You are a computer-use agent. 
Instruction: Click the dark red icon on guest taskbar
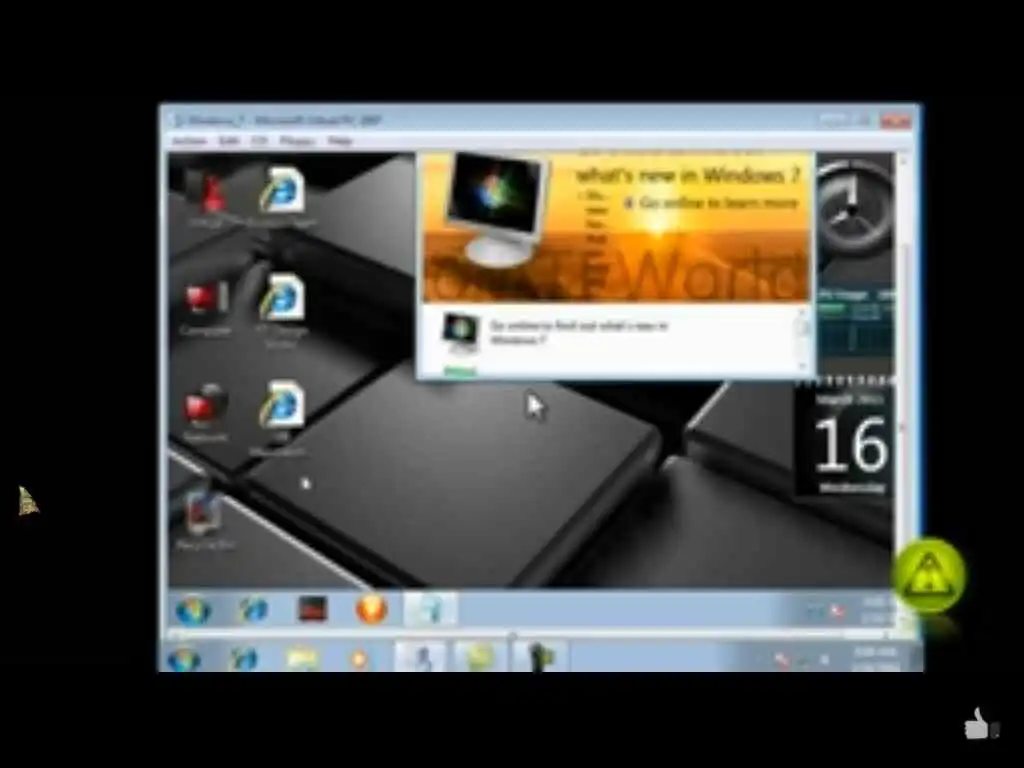pos(312,609)
